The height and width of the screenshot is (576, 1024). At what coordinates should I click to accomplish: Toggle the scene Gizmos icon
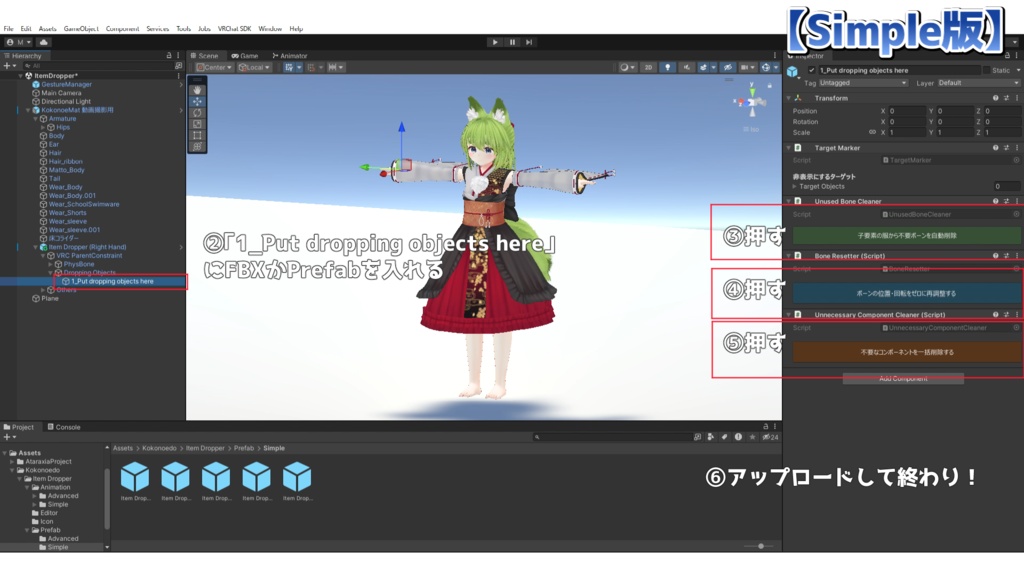click(x=765, y=67)
